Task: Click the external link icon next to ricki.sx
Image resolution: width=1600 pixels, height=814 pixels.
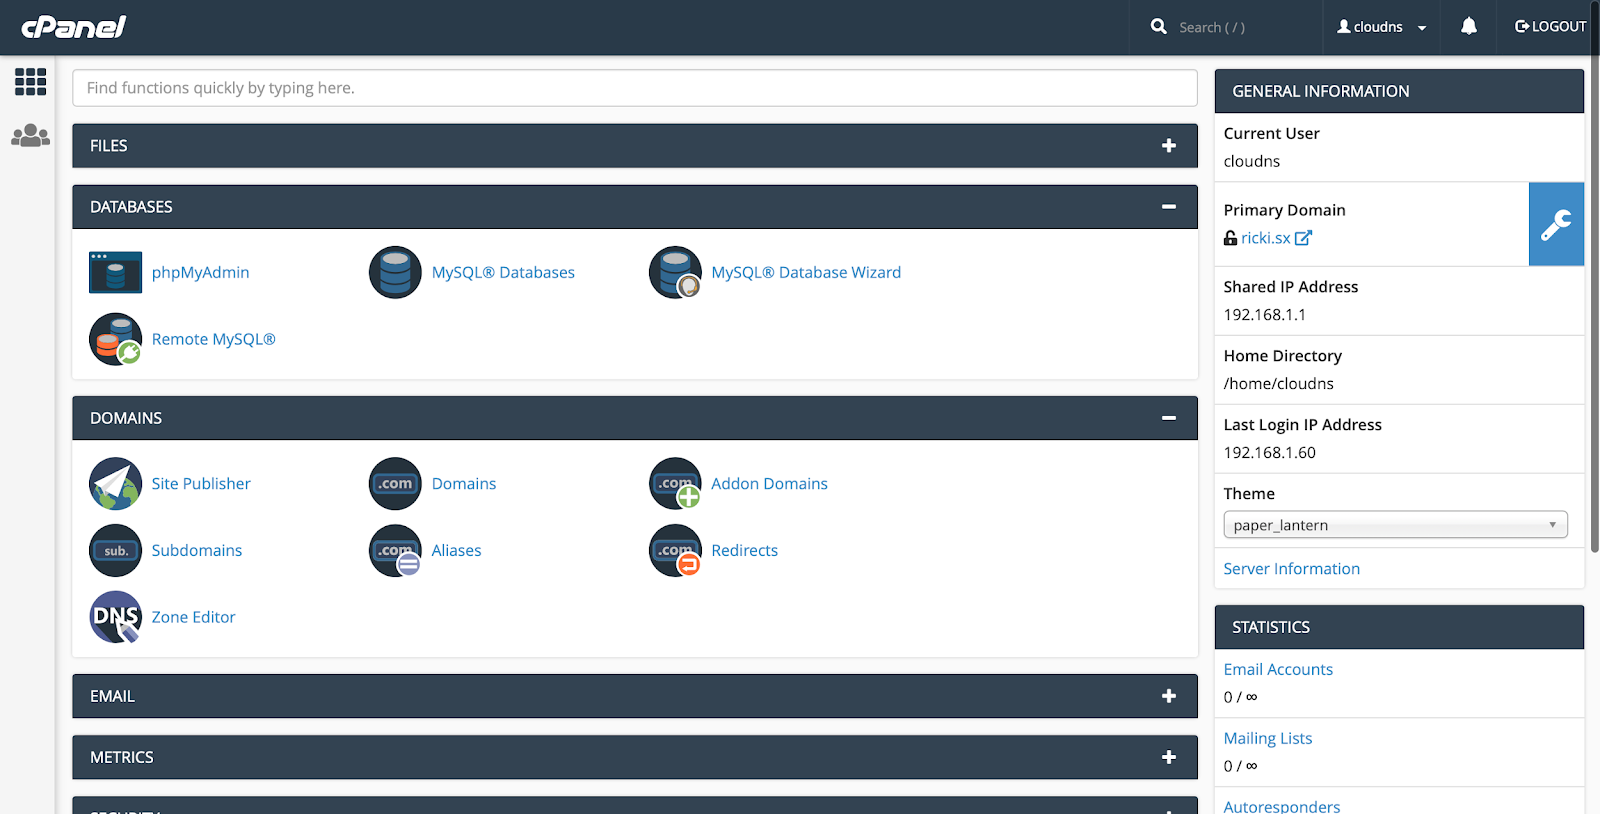Action: [x=1303, y=238]
